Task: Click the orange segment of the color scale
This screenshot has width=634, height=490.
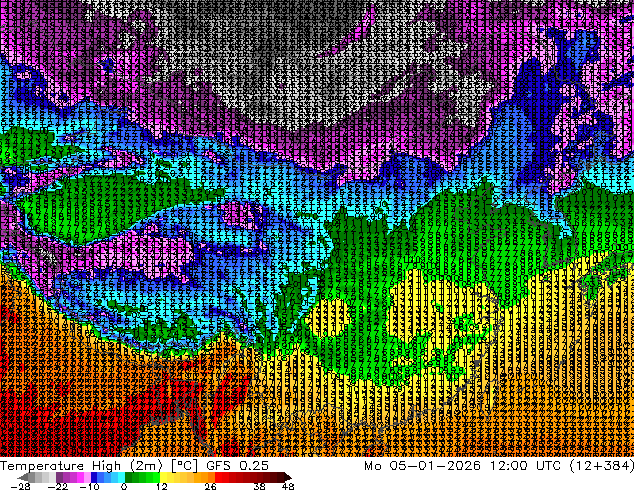Action: click(x=204, y=477)
